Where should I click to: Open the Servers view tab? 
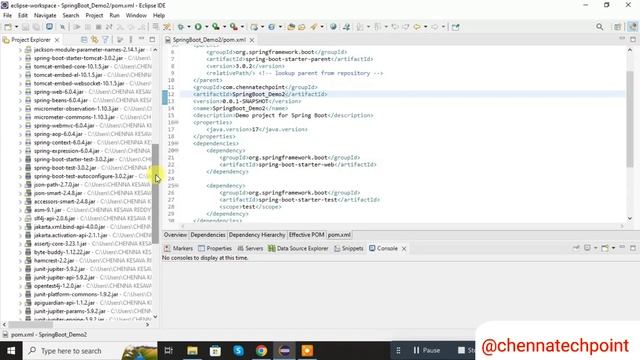click(250, 248)
